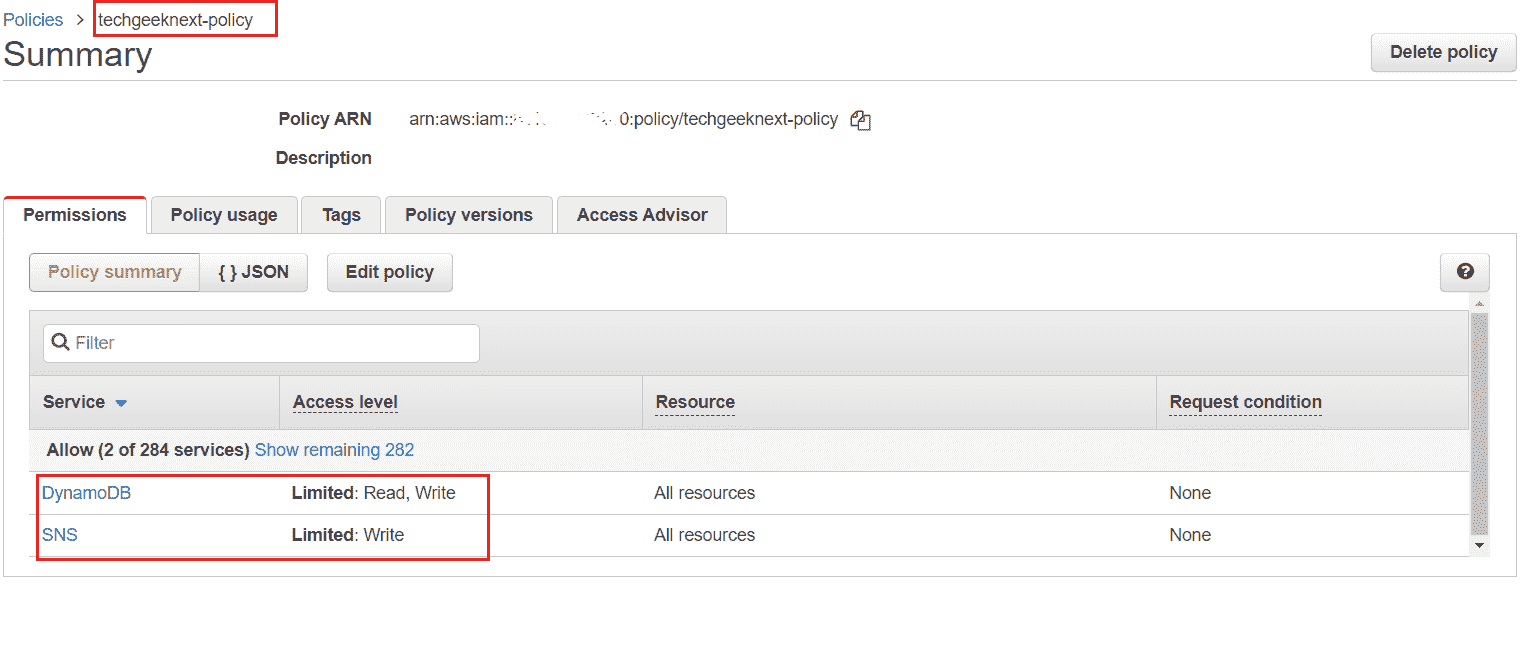Screen dimensions: 1526x650
Task: Copy the Policy ARN using copy icon
Action: coord(860,120)
